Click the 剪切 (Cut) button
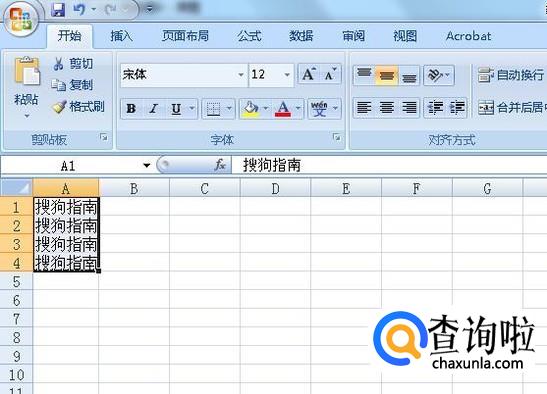 (x=73, y=64)
